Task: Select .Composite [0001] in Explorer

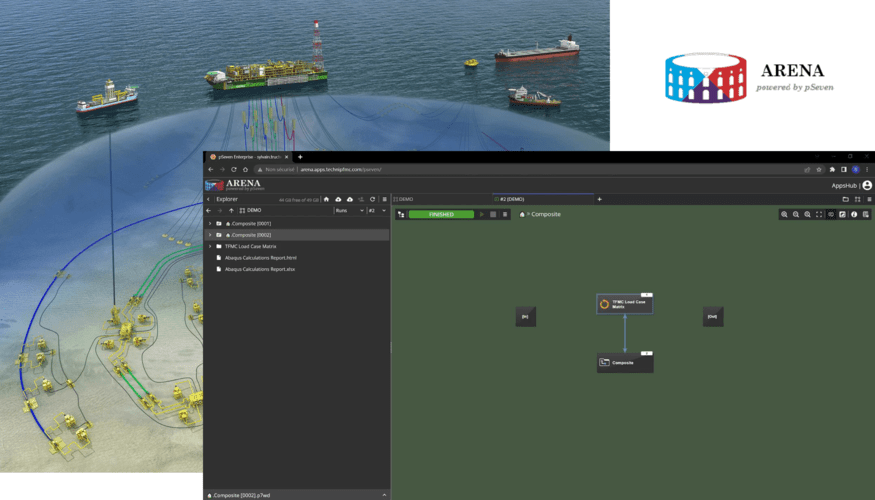Action: [297, 223]
